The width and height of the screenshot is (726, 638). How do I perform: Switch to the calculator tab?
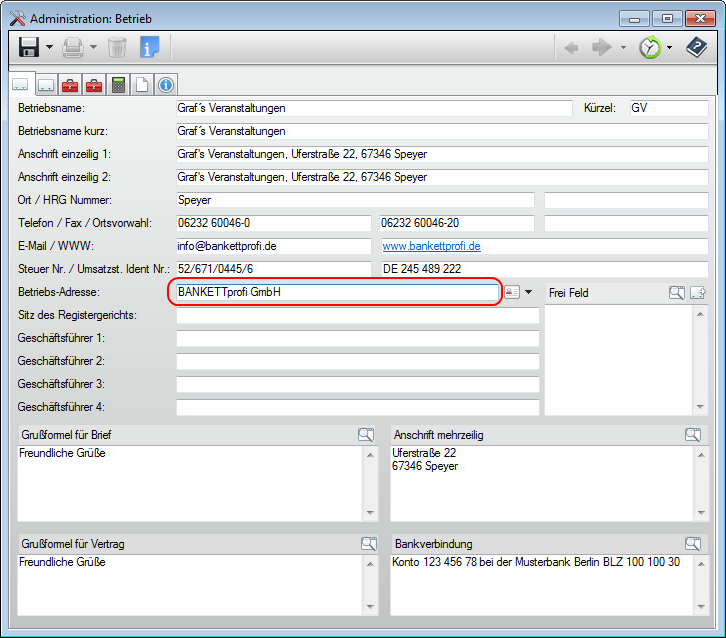pyautogui.click(x=119, y=85)
